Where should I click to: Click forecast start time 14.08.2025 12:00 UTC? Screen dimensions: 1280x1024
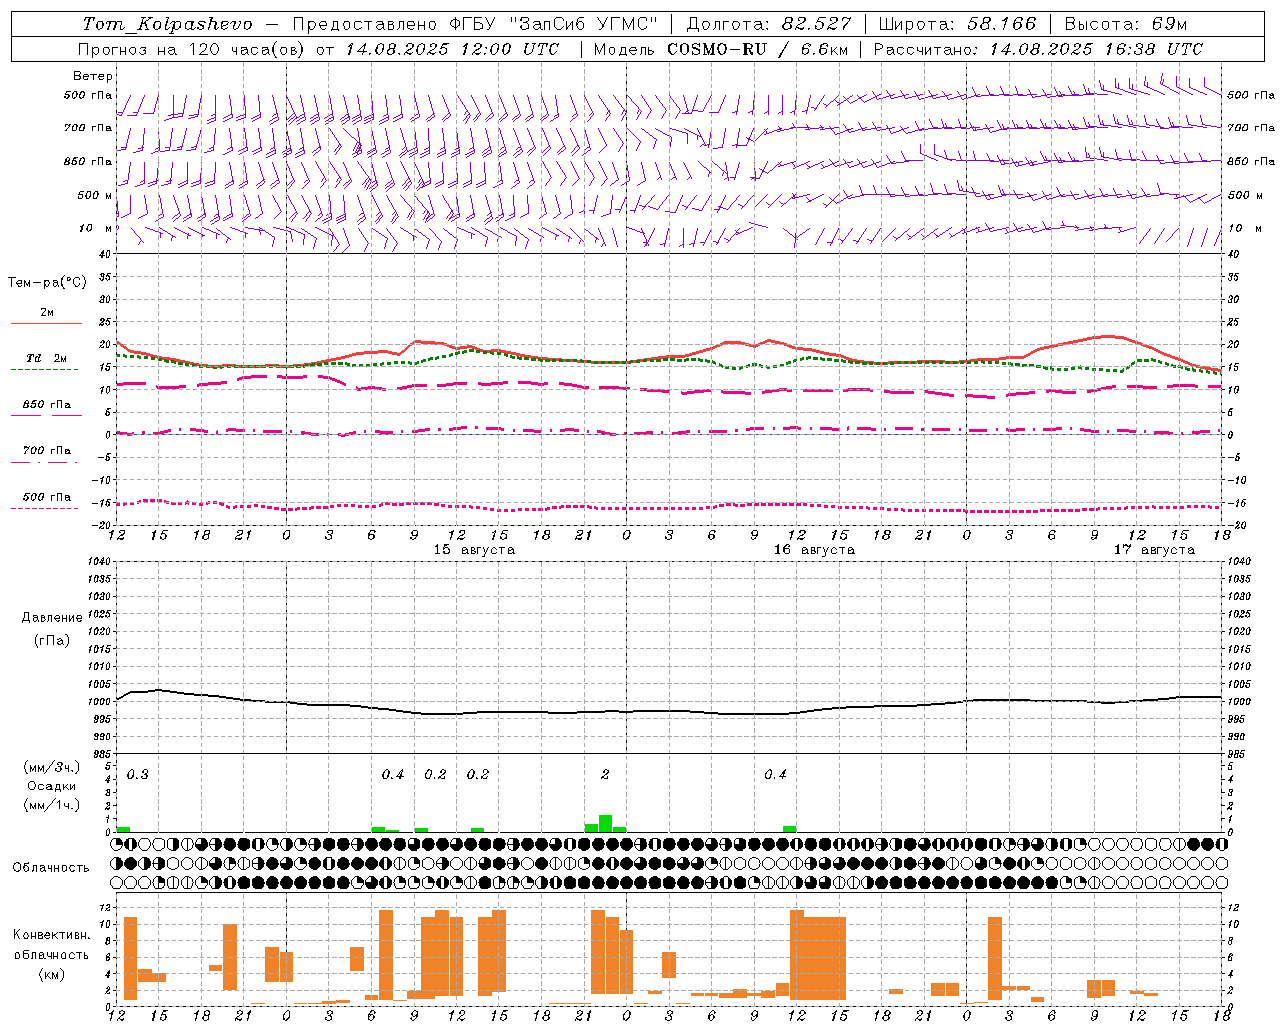coord(452,49)
